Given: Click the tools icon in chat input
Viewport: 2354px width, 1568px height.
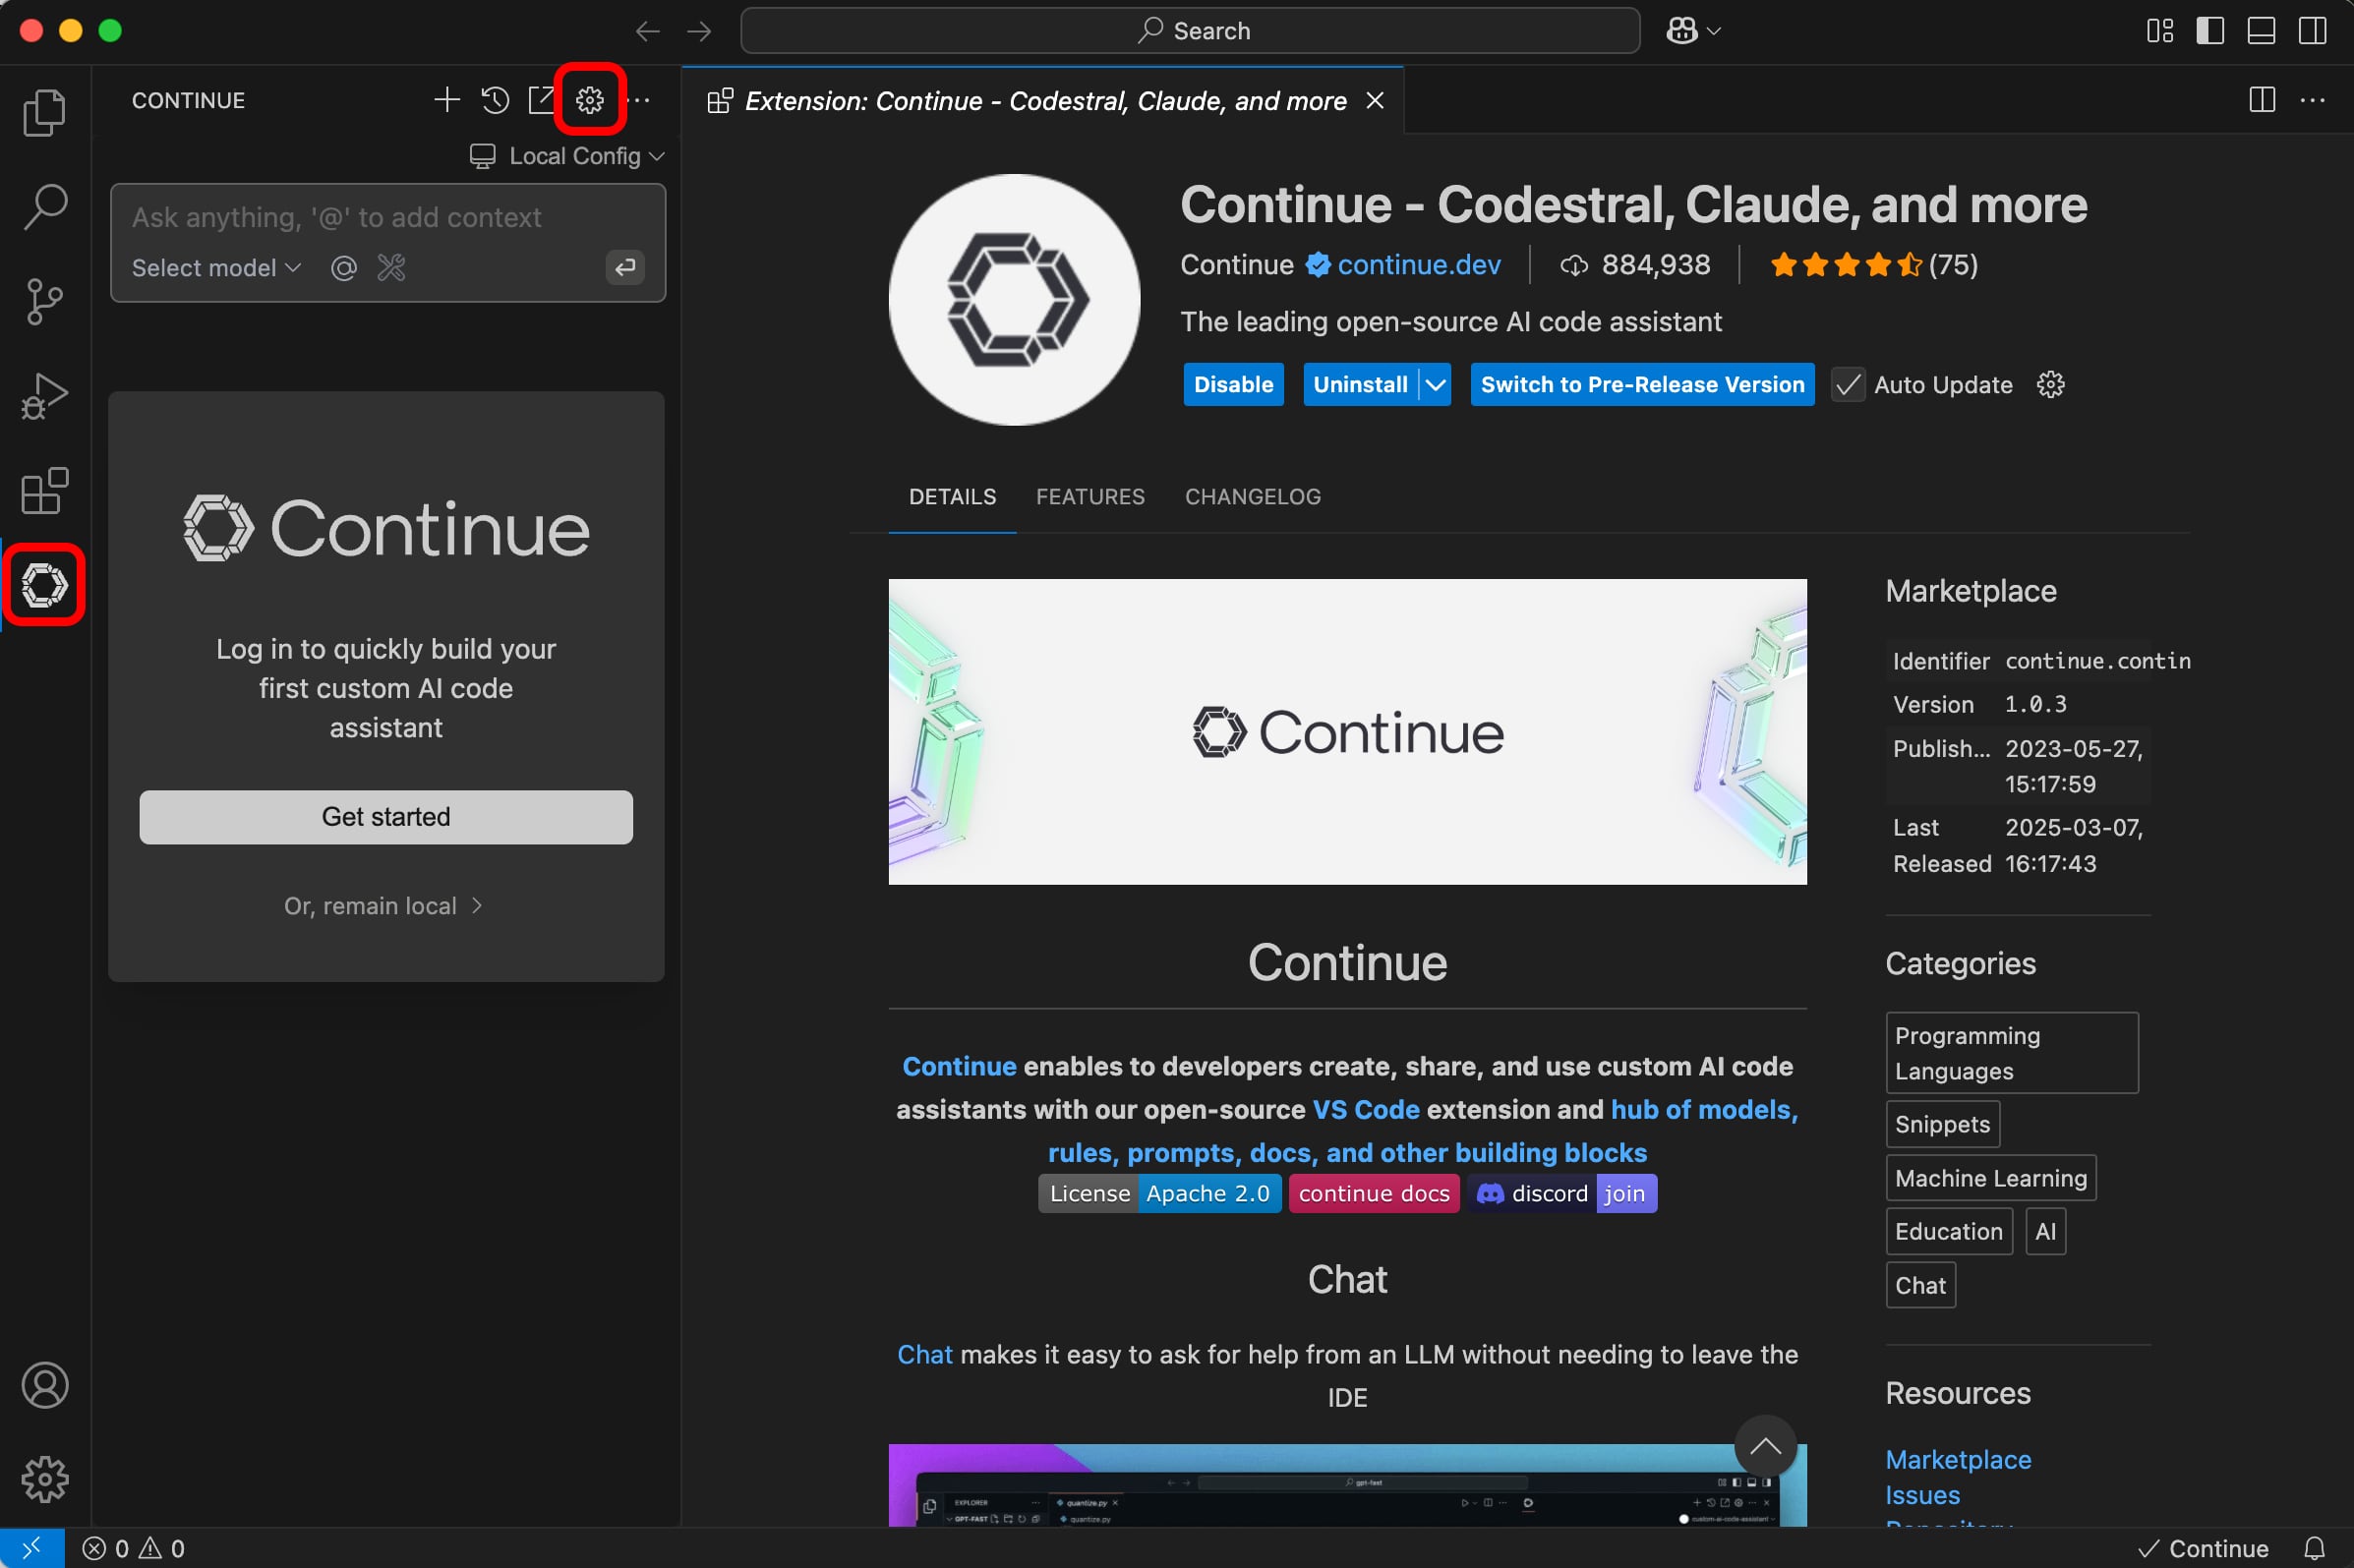Looking at the screenshot, I should [391, 268].
